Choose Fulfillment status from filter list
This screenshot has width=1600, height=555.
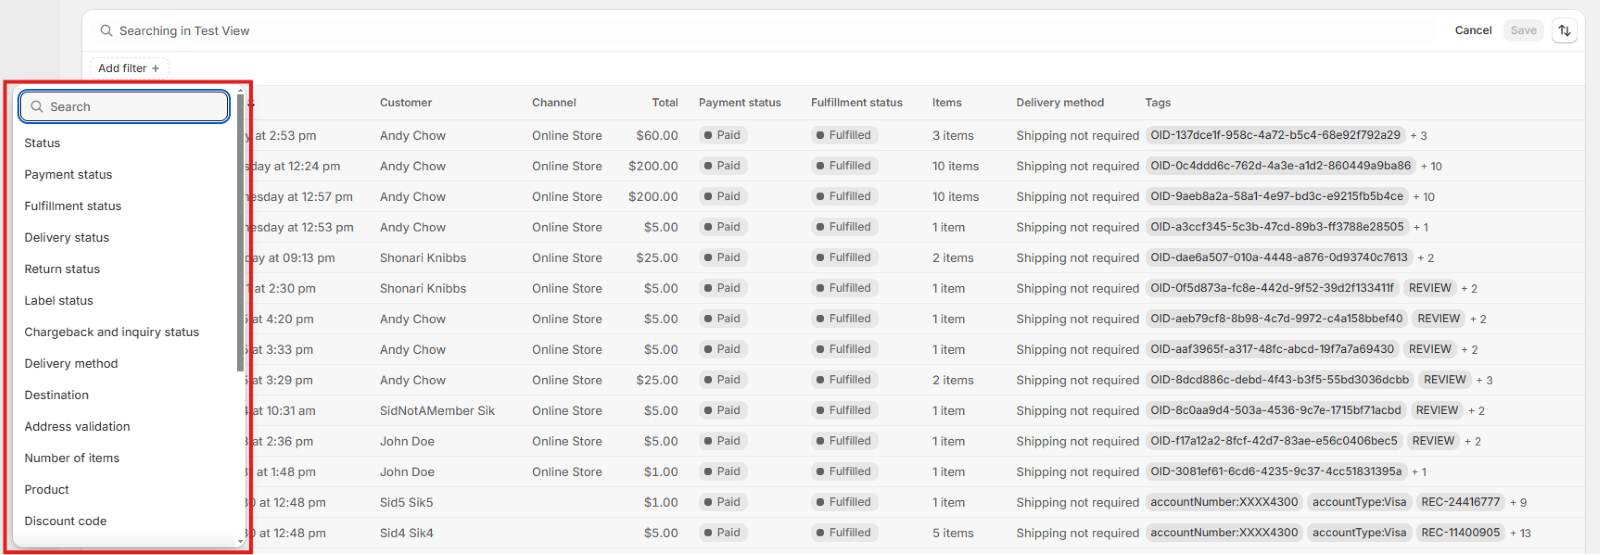pyautogui.click(x=73, y=206)
